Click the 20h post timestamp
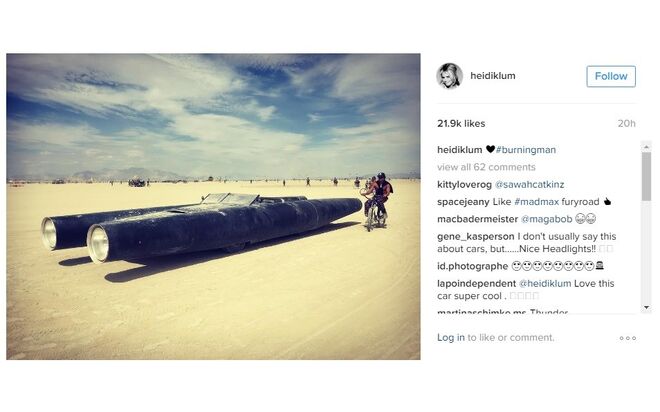660x412 pixels. (x=626, y=124)
